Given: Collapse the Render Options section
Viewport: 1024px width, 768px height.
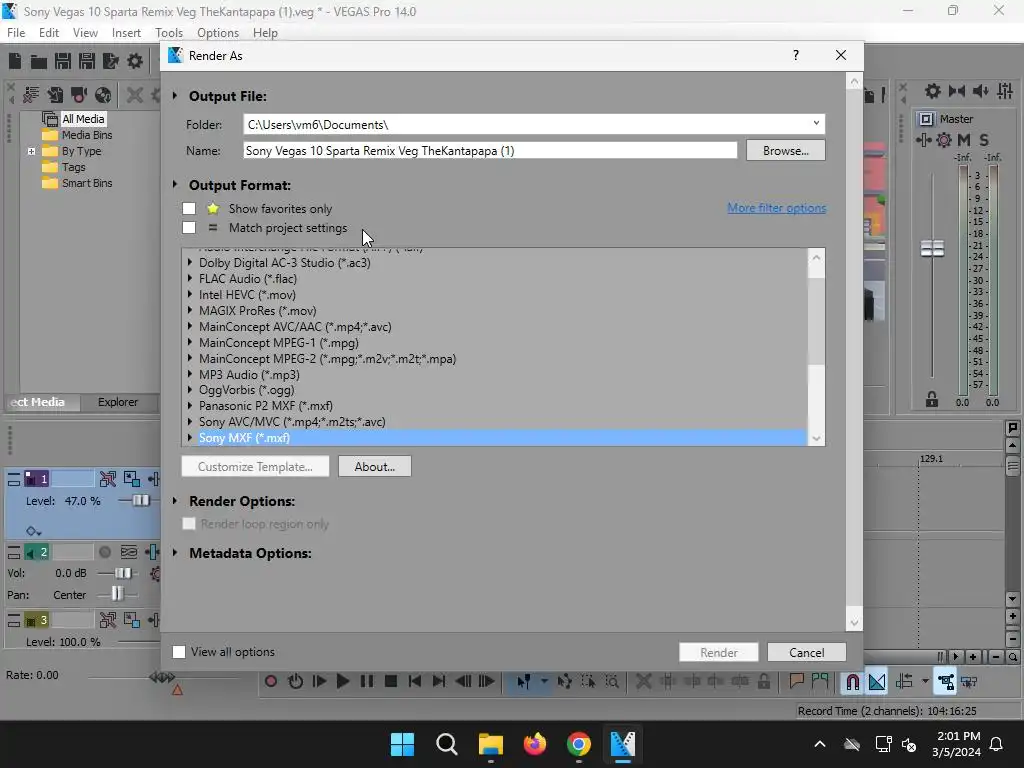Looking at the screenshot, I should pyautogui.click(x=175, y=501).
